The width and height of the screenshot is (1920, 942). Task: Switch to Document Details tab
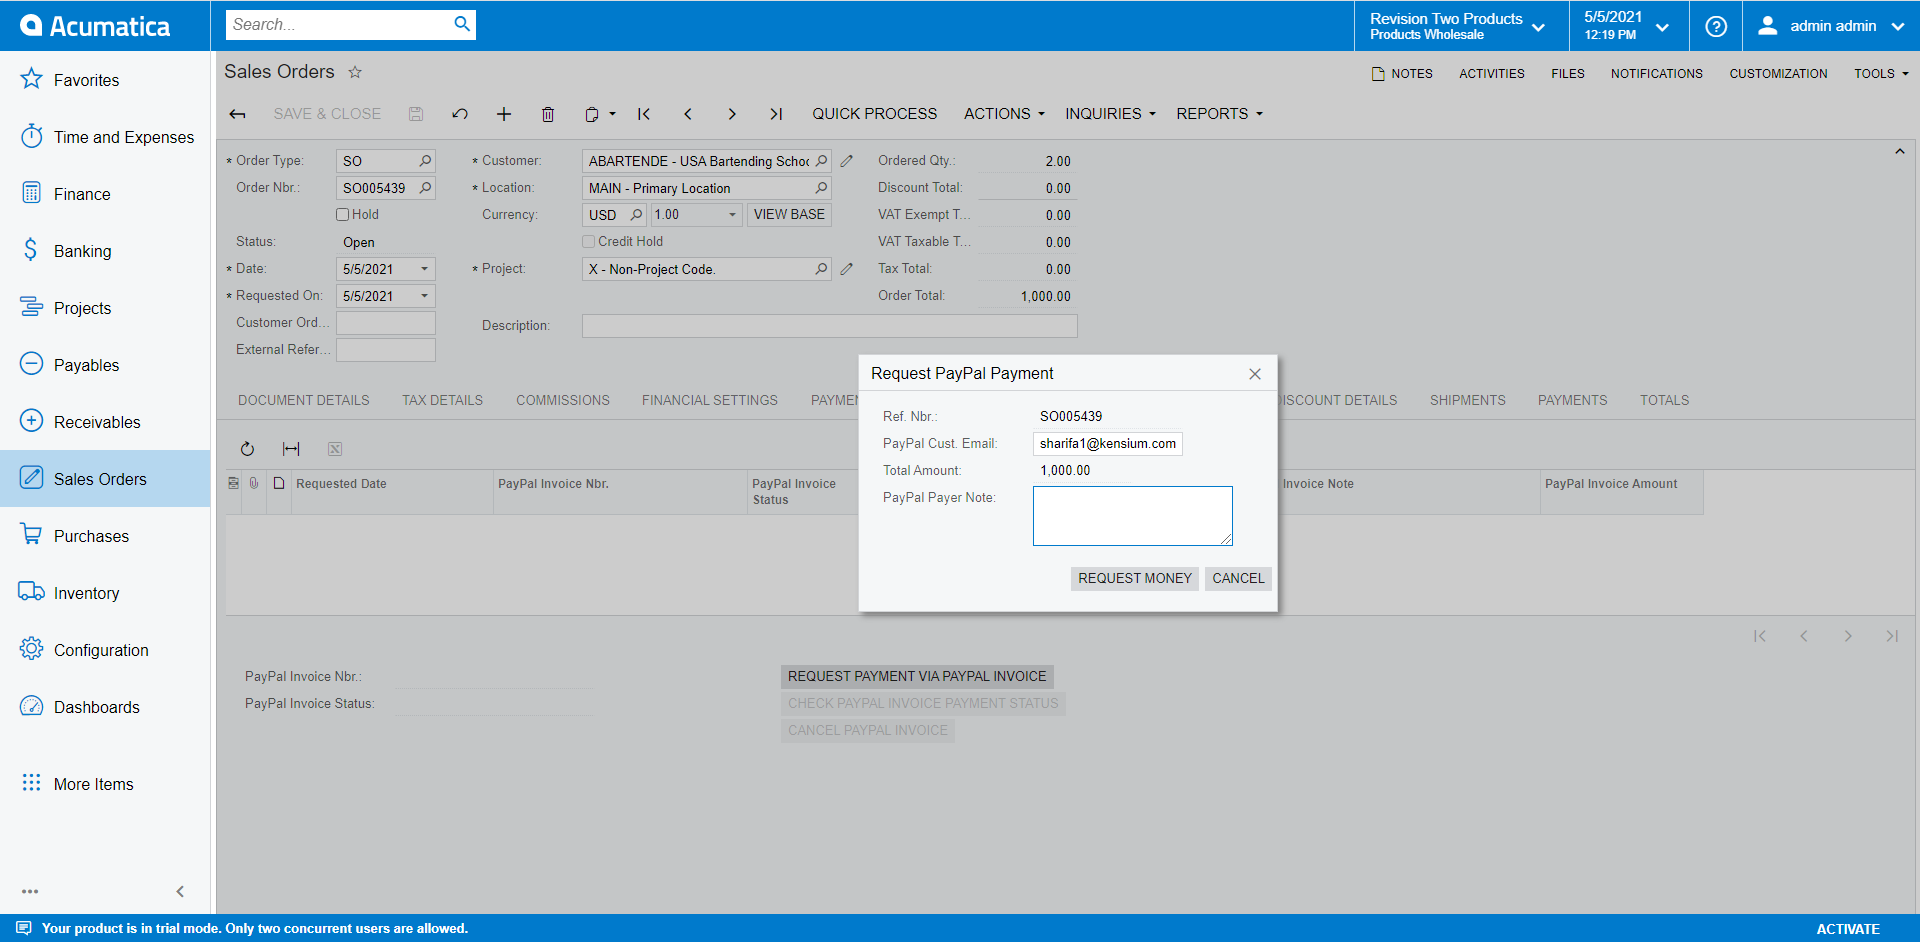[304, 400]
